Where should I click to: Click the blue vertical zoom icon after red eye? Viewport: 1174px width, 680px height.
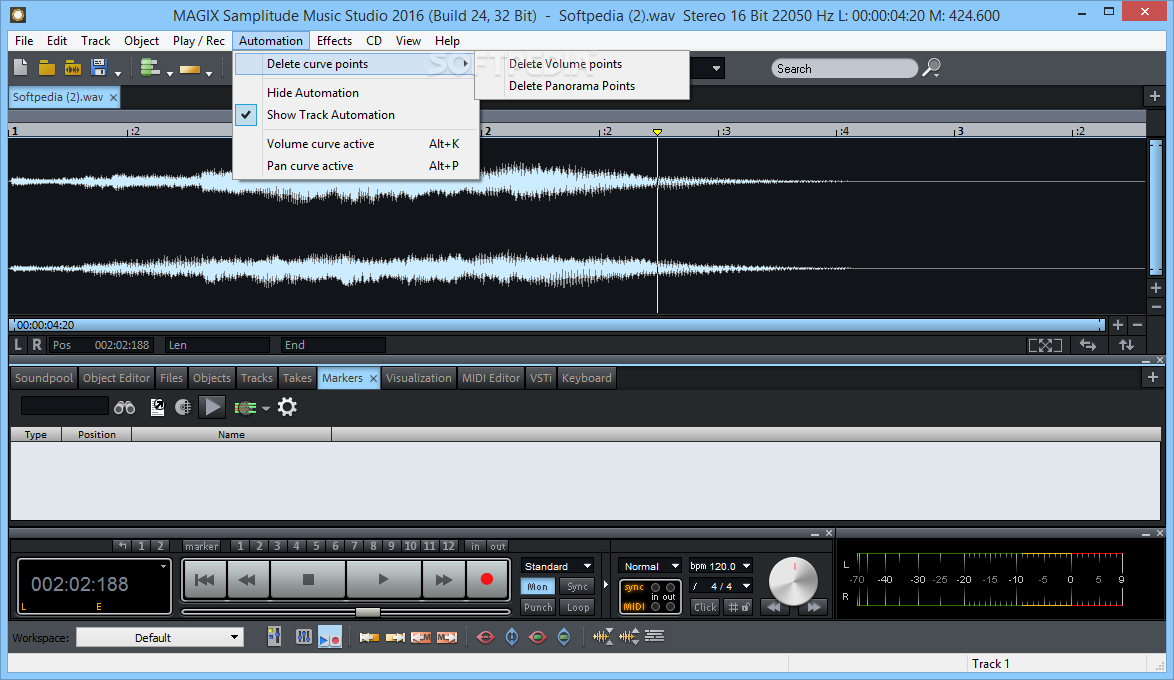click(x=512, y=637)
